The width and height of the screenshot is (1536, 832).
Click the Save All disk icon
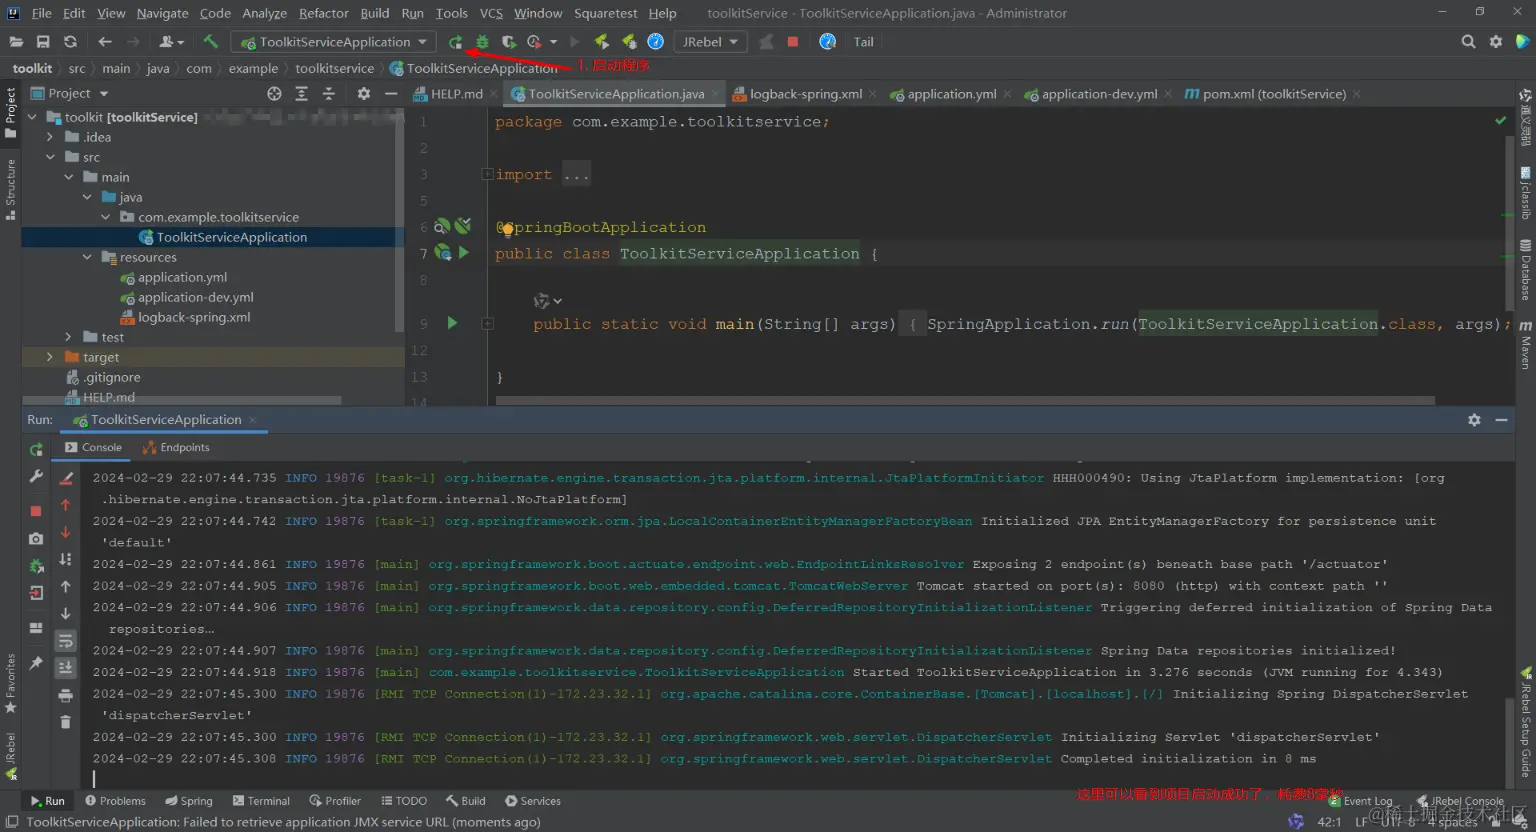click(43, 42)
